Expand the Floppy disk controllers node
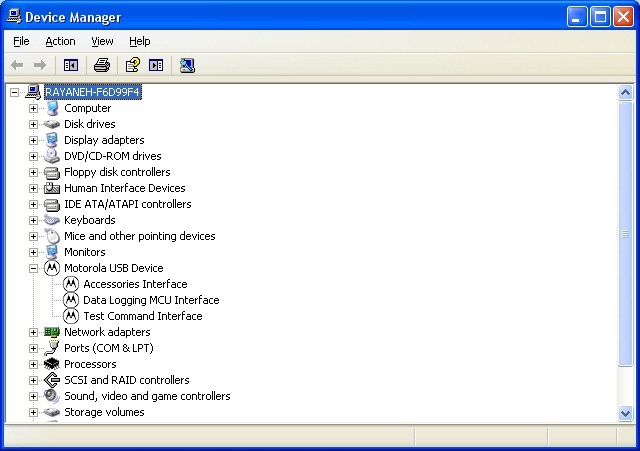This screenshot has height=451, width=640. point(33,172)
